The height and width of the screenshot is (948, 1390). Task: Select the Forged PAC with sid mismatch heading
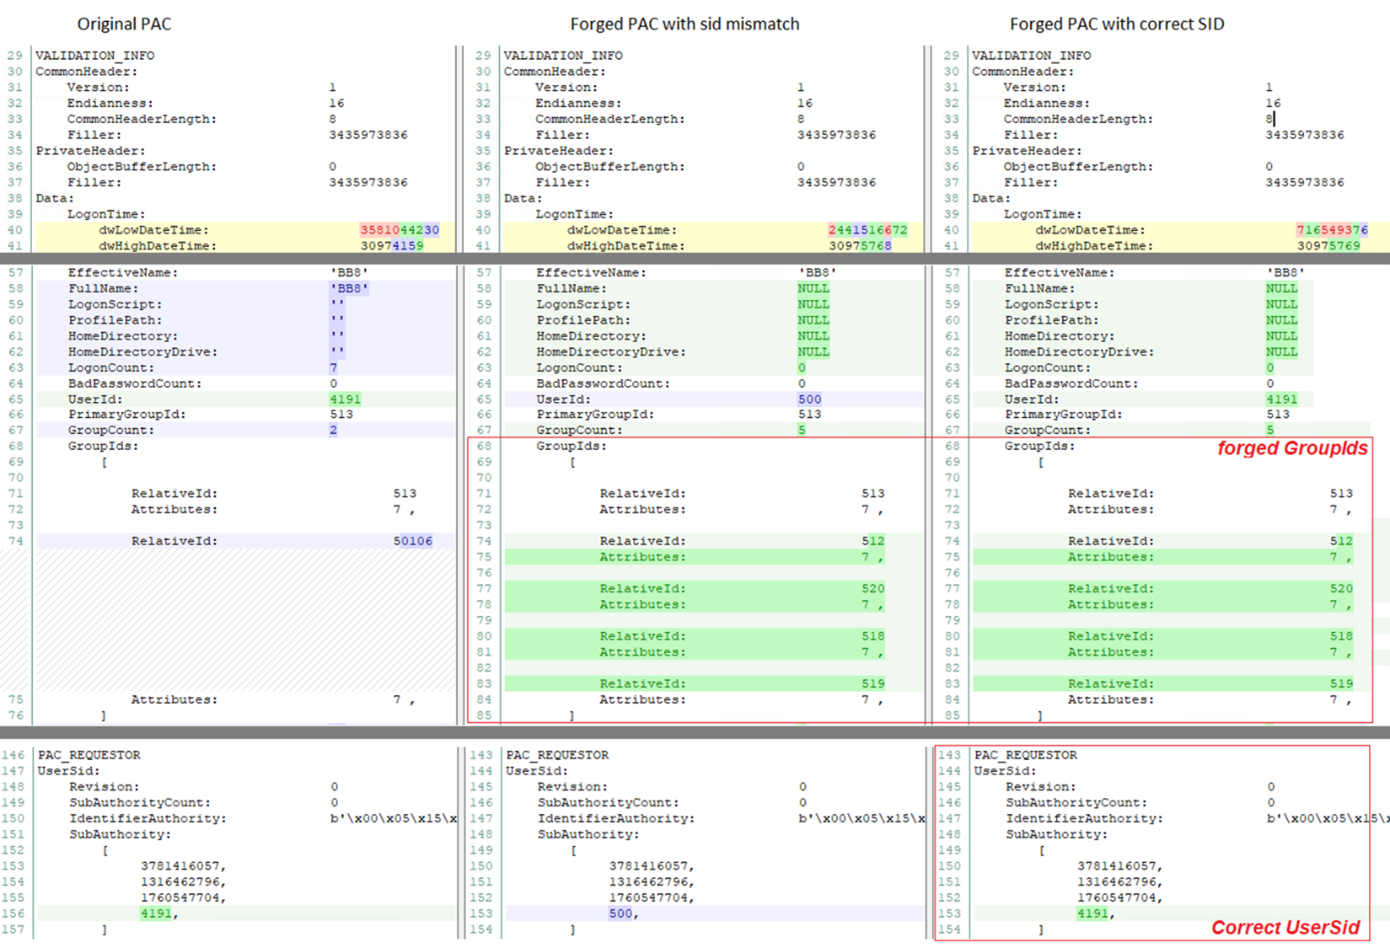coord(685,23)
